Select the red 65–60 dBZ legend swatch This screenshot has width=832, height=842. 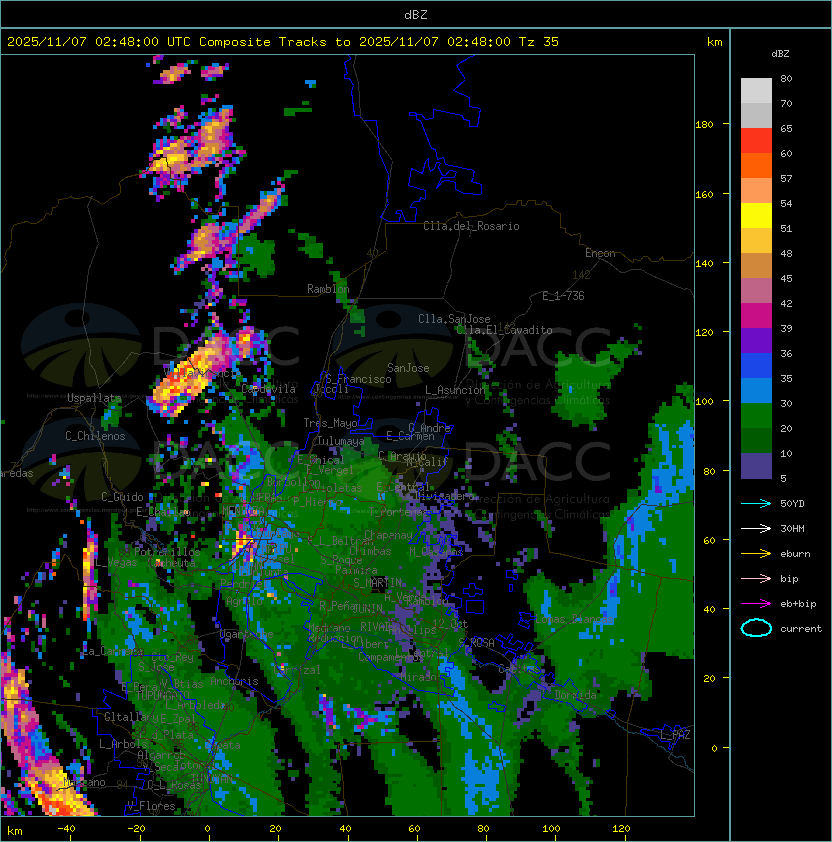point(756,140)
